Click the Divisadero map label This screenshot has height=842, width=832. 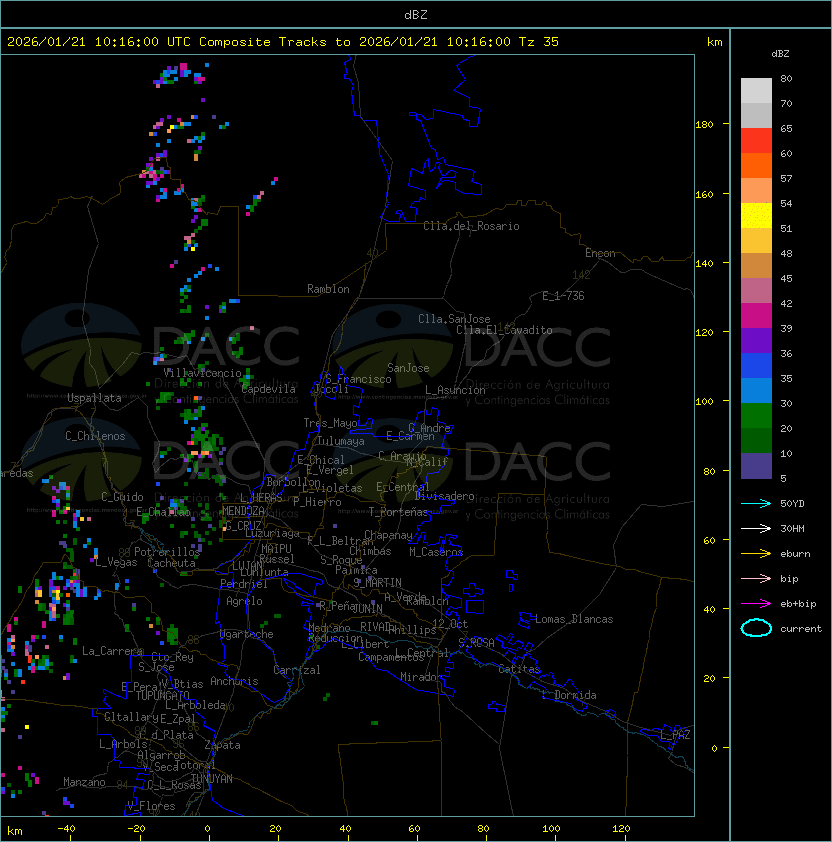tap(445, 496)
